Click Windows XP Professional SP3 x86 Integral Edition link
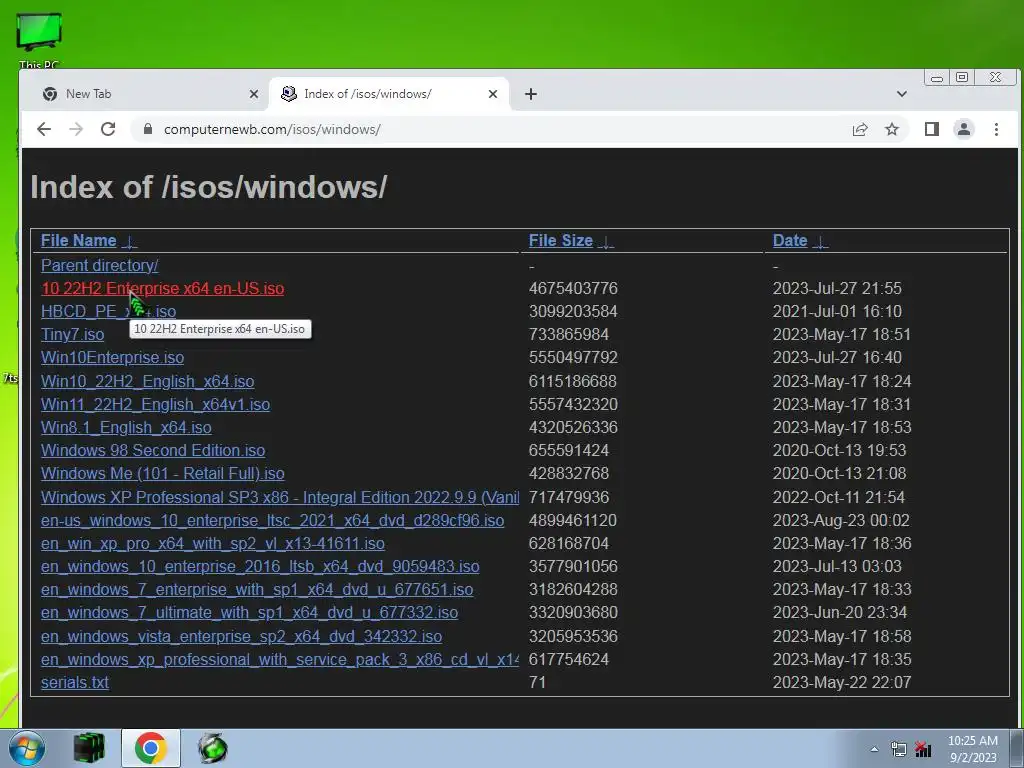 pyautogui.click(x=280, y=497)
